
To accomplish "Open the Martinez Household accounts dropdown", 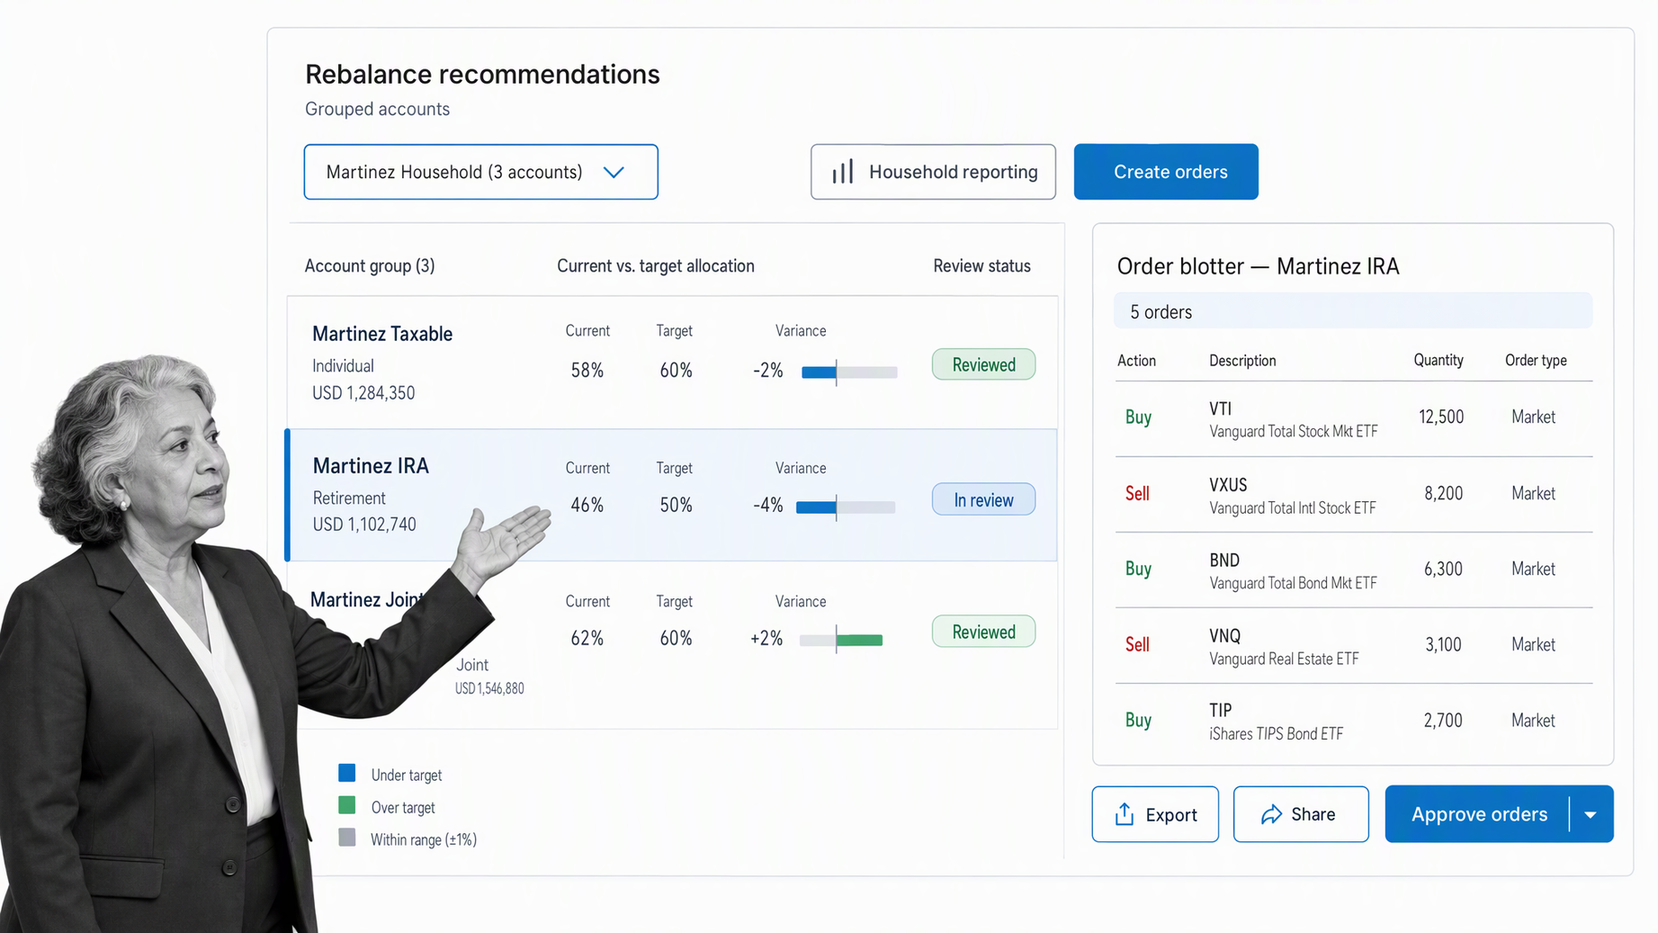I will click(481, 172).
